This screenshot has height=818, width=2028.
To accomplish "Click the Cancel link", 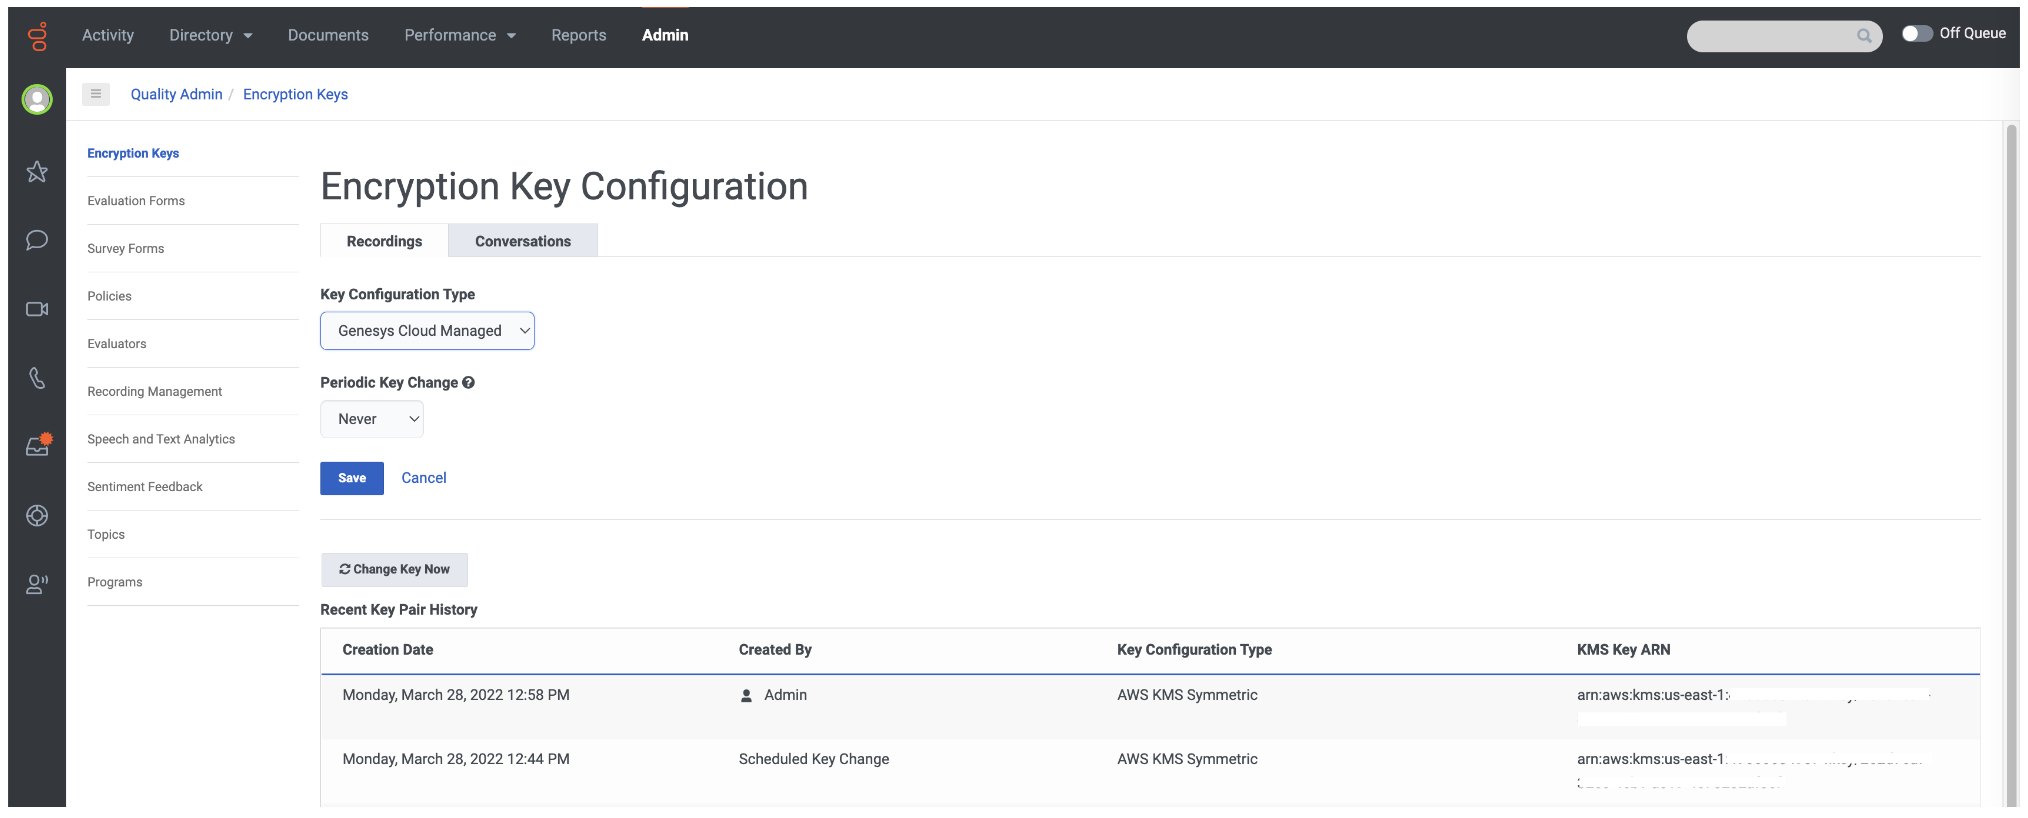I will pyautogui.click(x=424, y=478).
